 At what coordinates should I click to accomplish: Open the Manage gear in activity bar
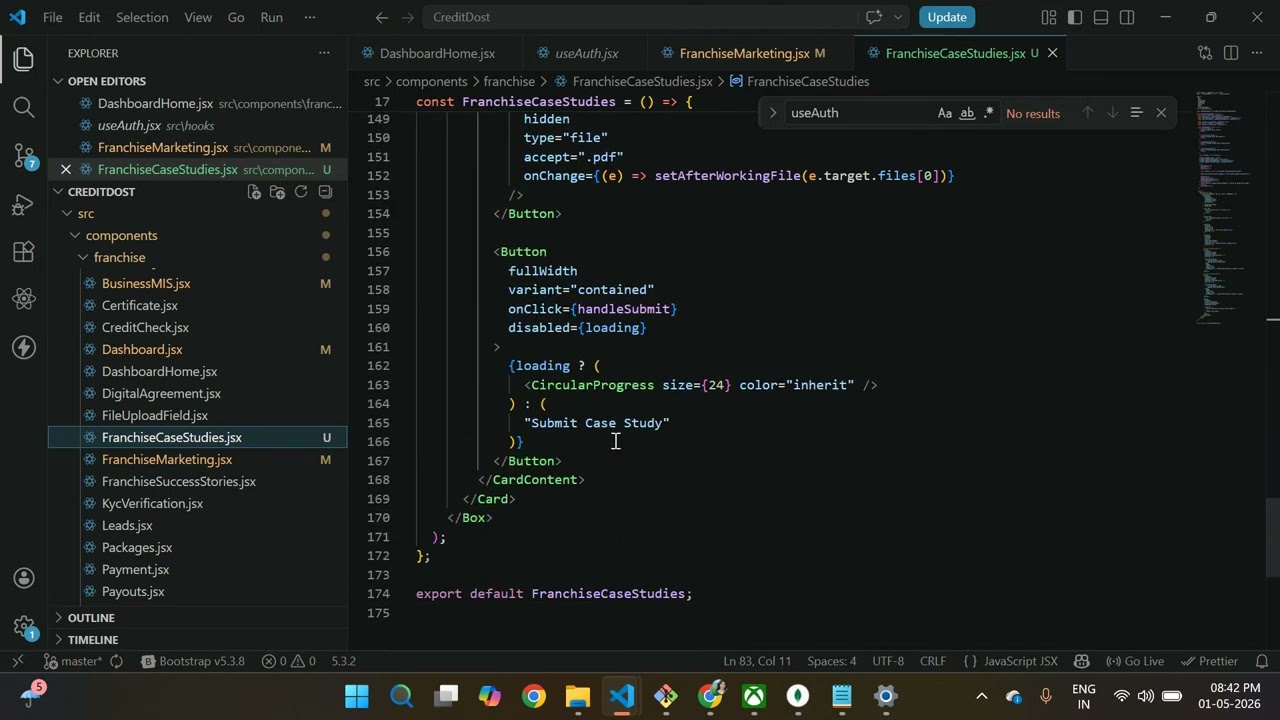(x=24, y=626)
